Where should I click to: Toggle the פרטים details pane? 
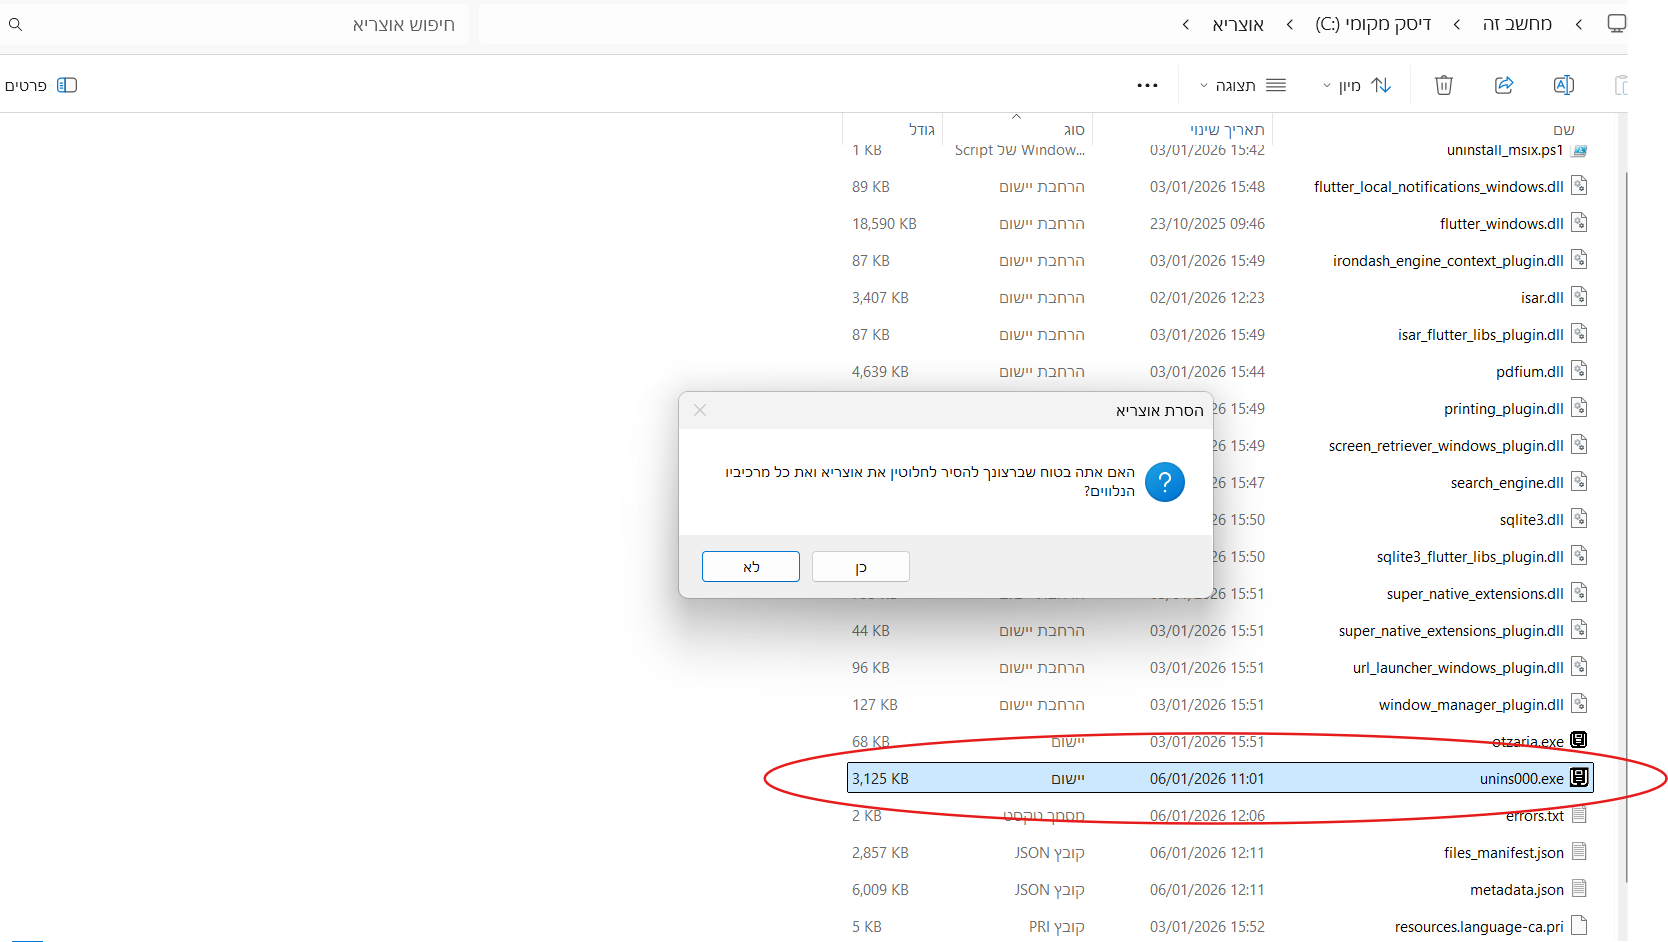[x=41, y=85]
